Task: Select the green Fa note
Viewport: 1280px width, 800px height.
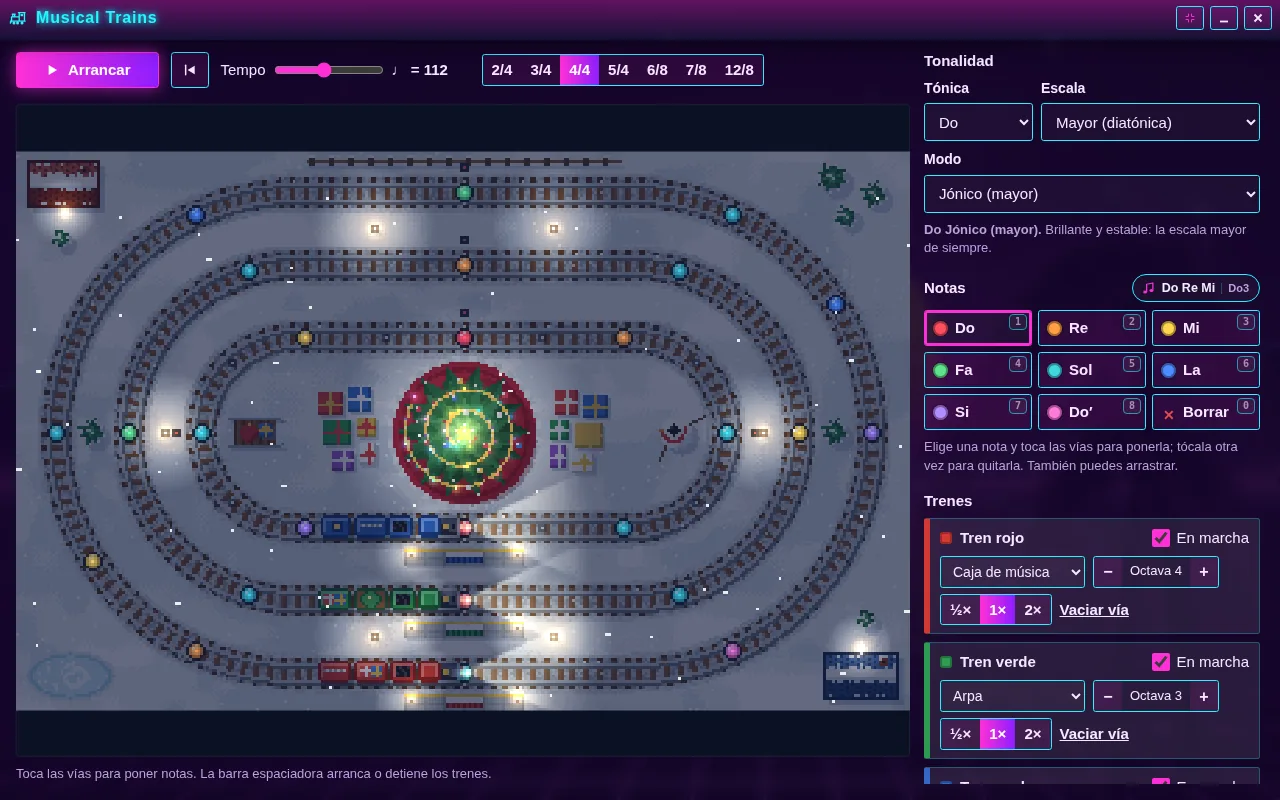Action: 977,370
